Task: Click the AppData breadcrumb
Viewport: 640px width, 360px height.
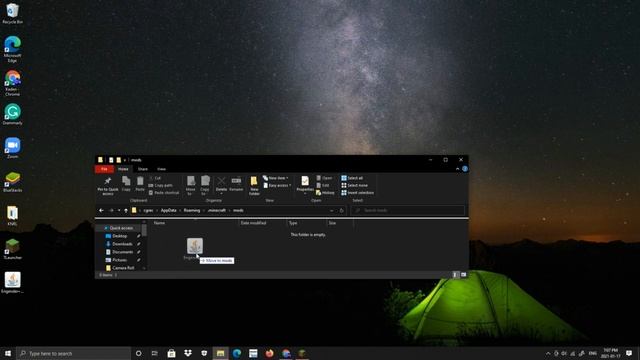Action: [x=169, y=211]
